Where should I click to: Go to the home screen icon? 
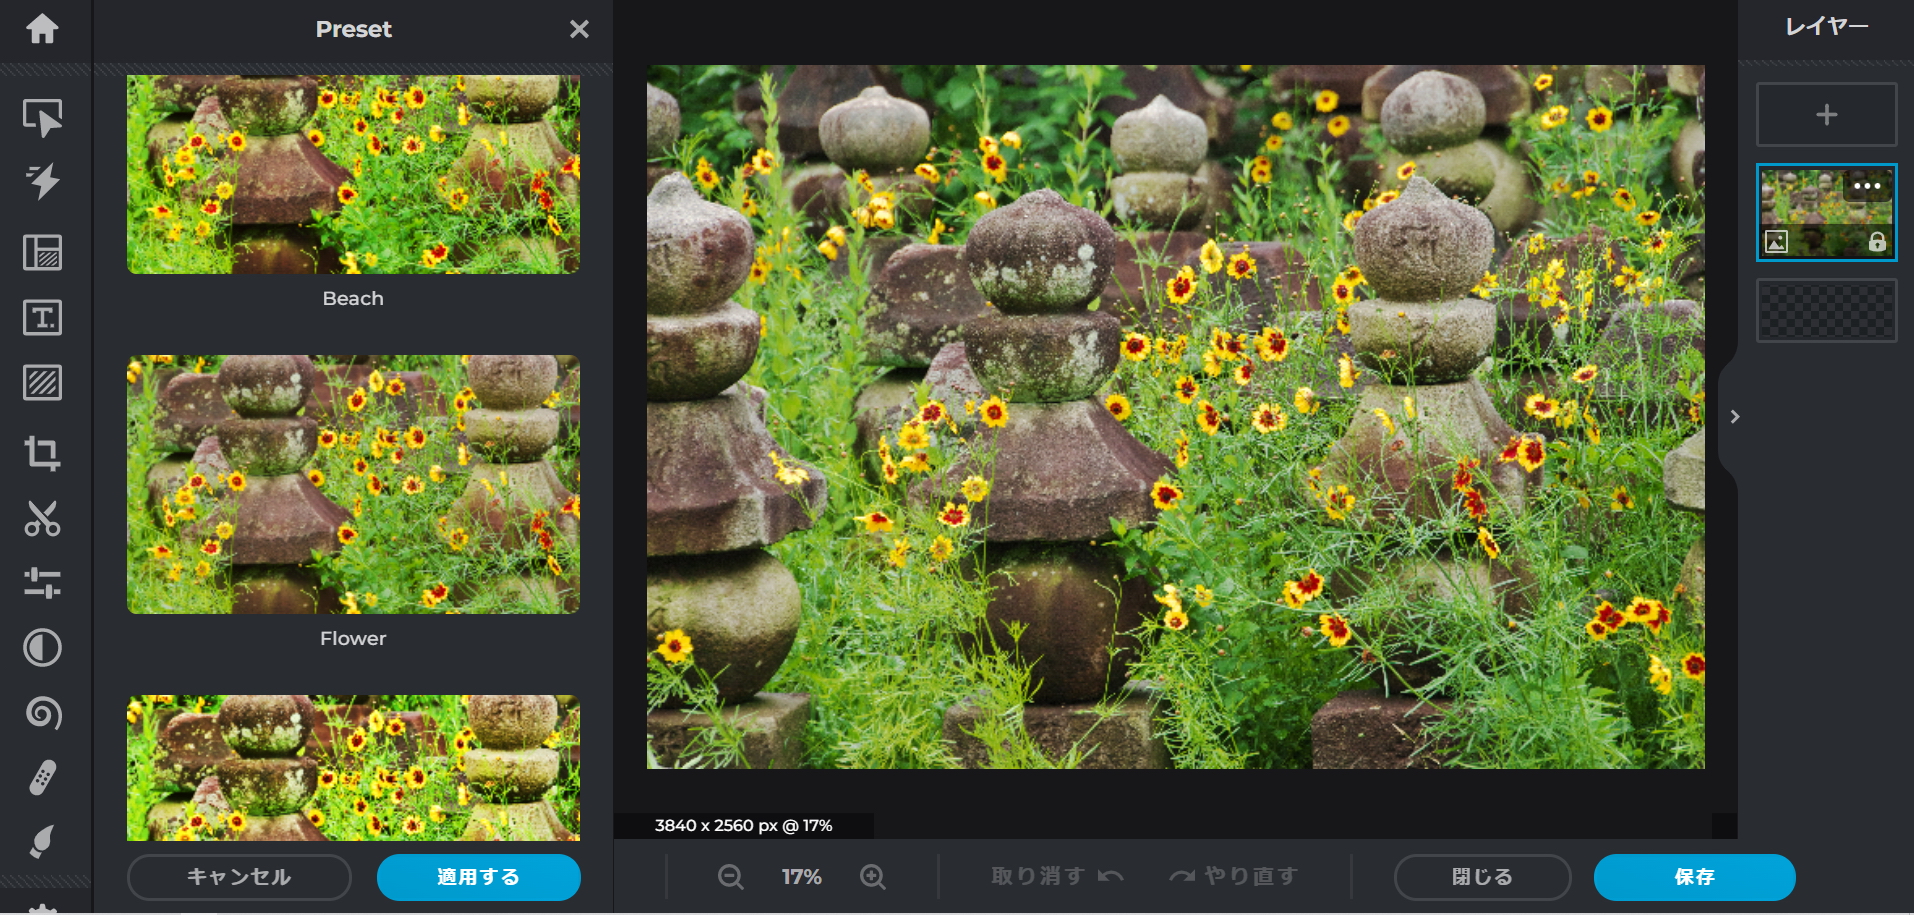42,29
